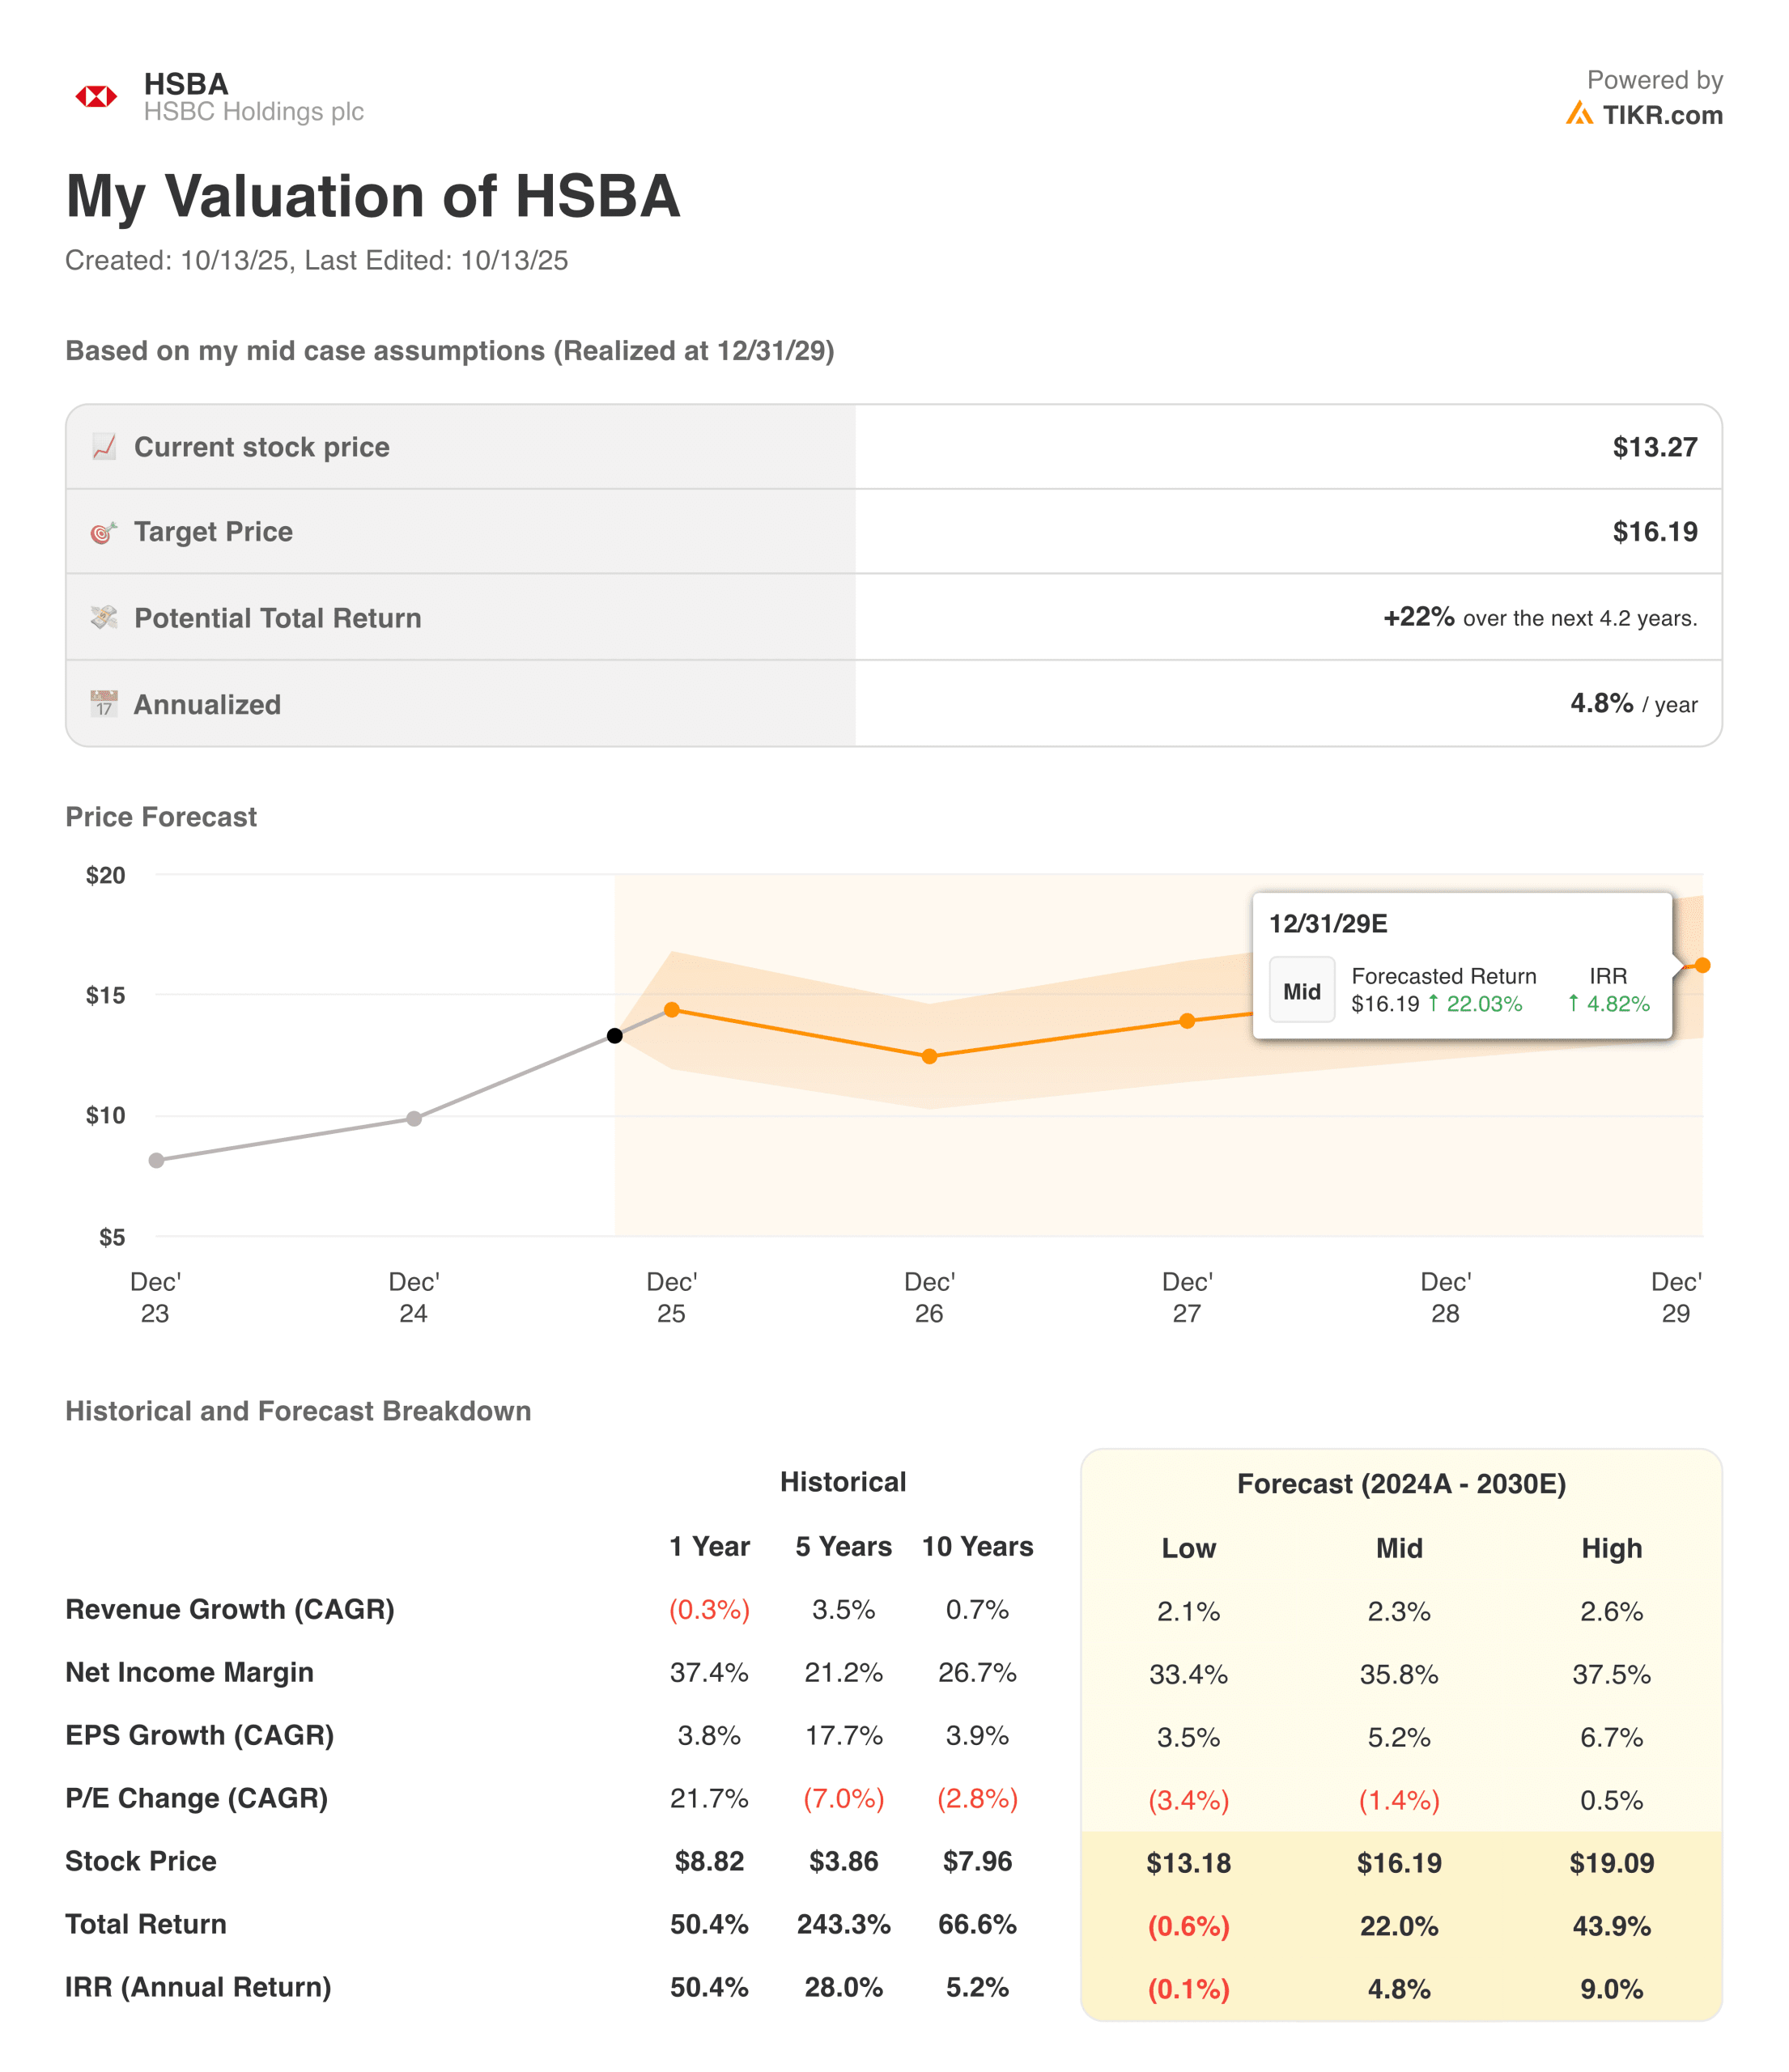Click the green up arrow next to 22.03%
Image resolution: width=1789 pixels, height=2072 pixels.
1433,1003
